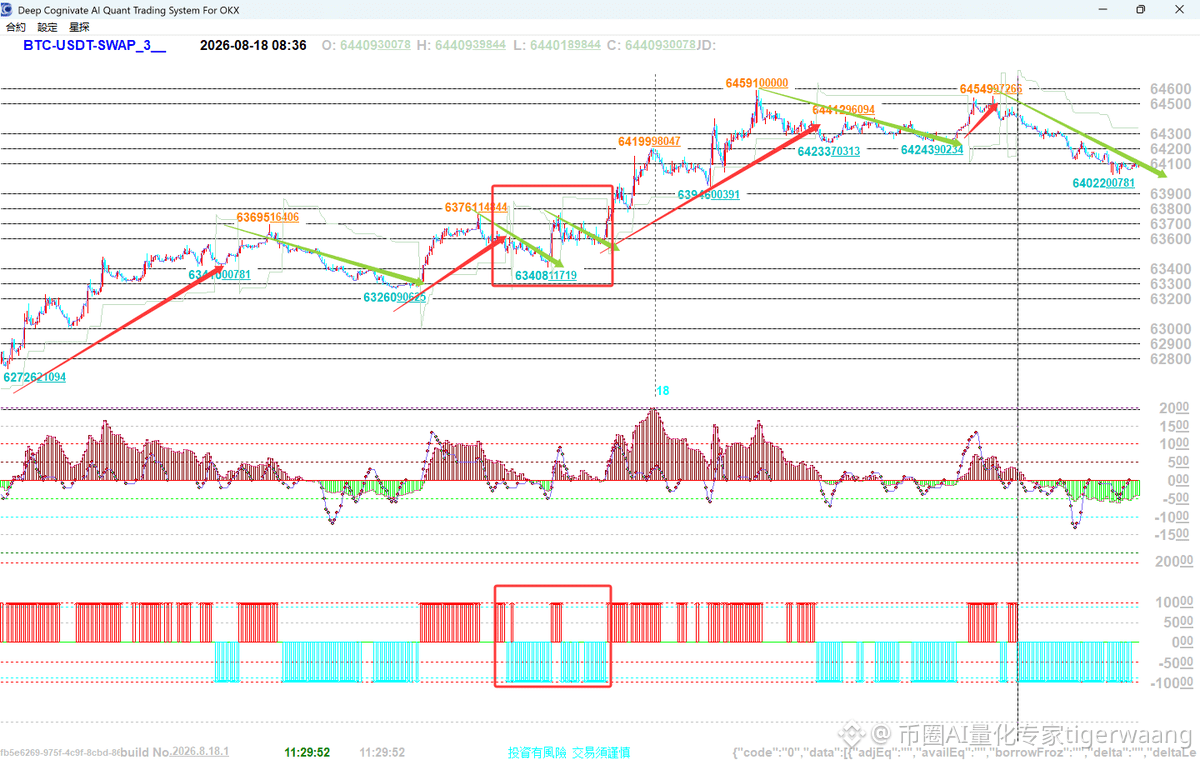Viewport: 1200px width, 760px height.
Task: Click the gray 11:29:52 clock
Action: pos(382,752)
